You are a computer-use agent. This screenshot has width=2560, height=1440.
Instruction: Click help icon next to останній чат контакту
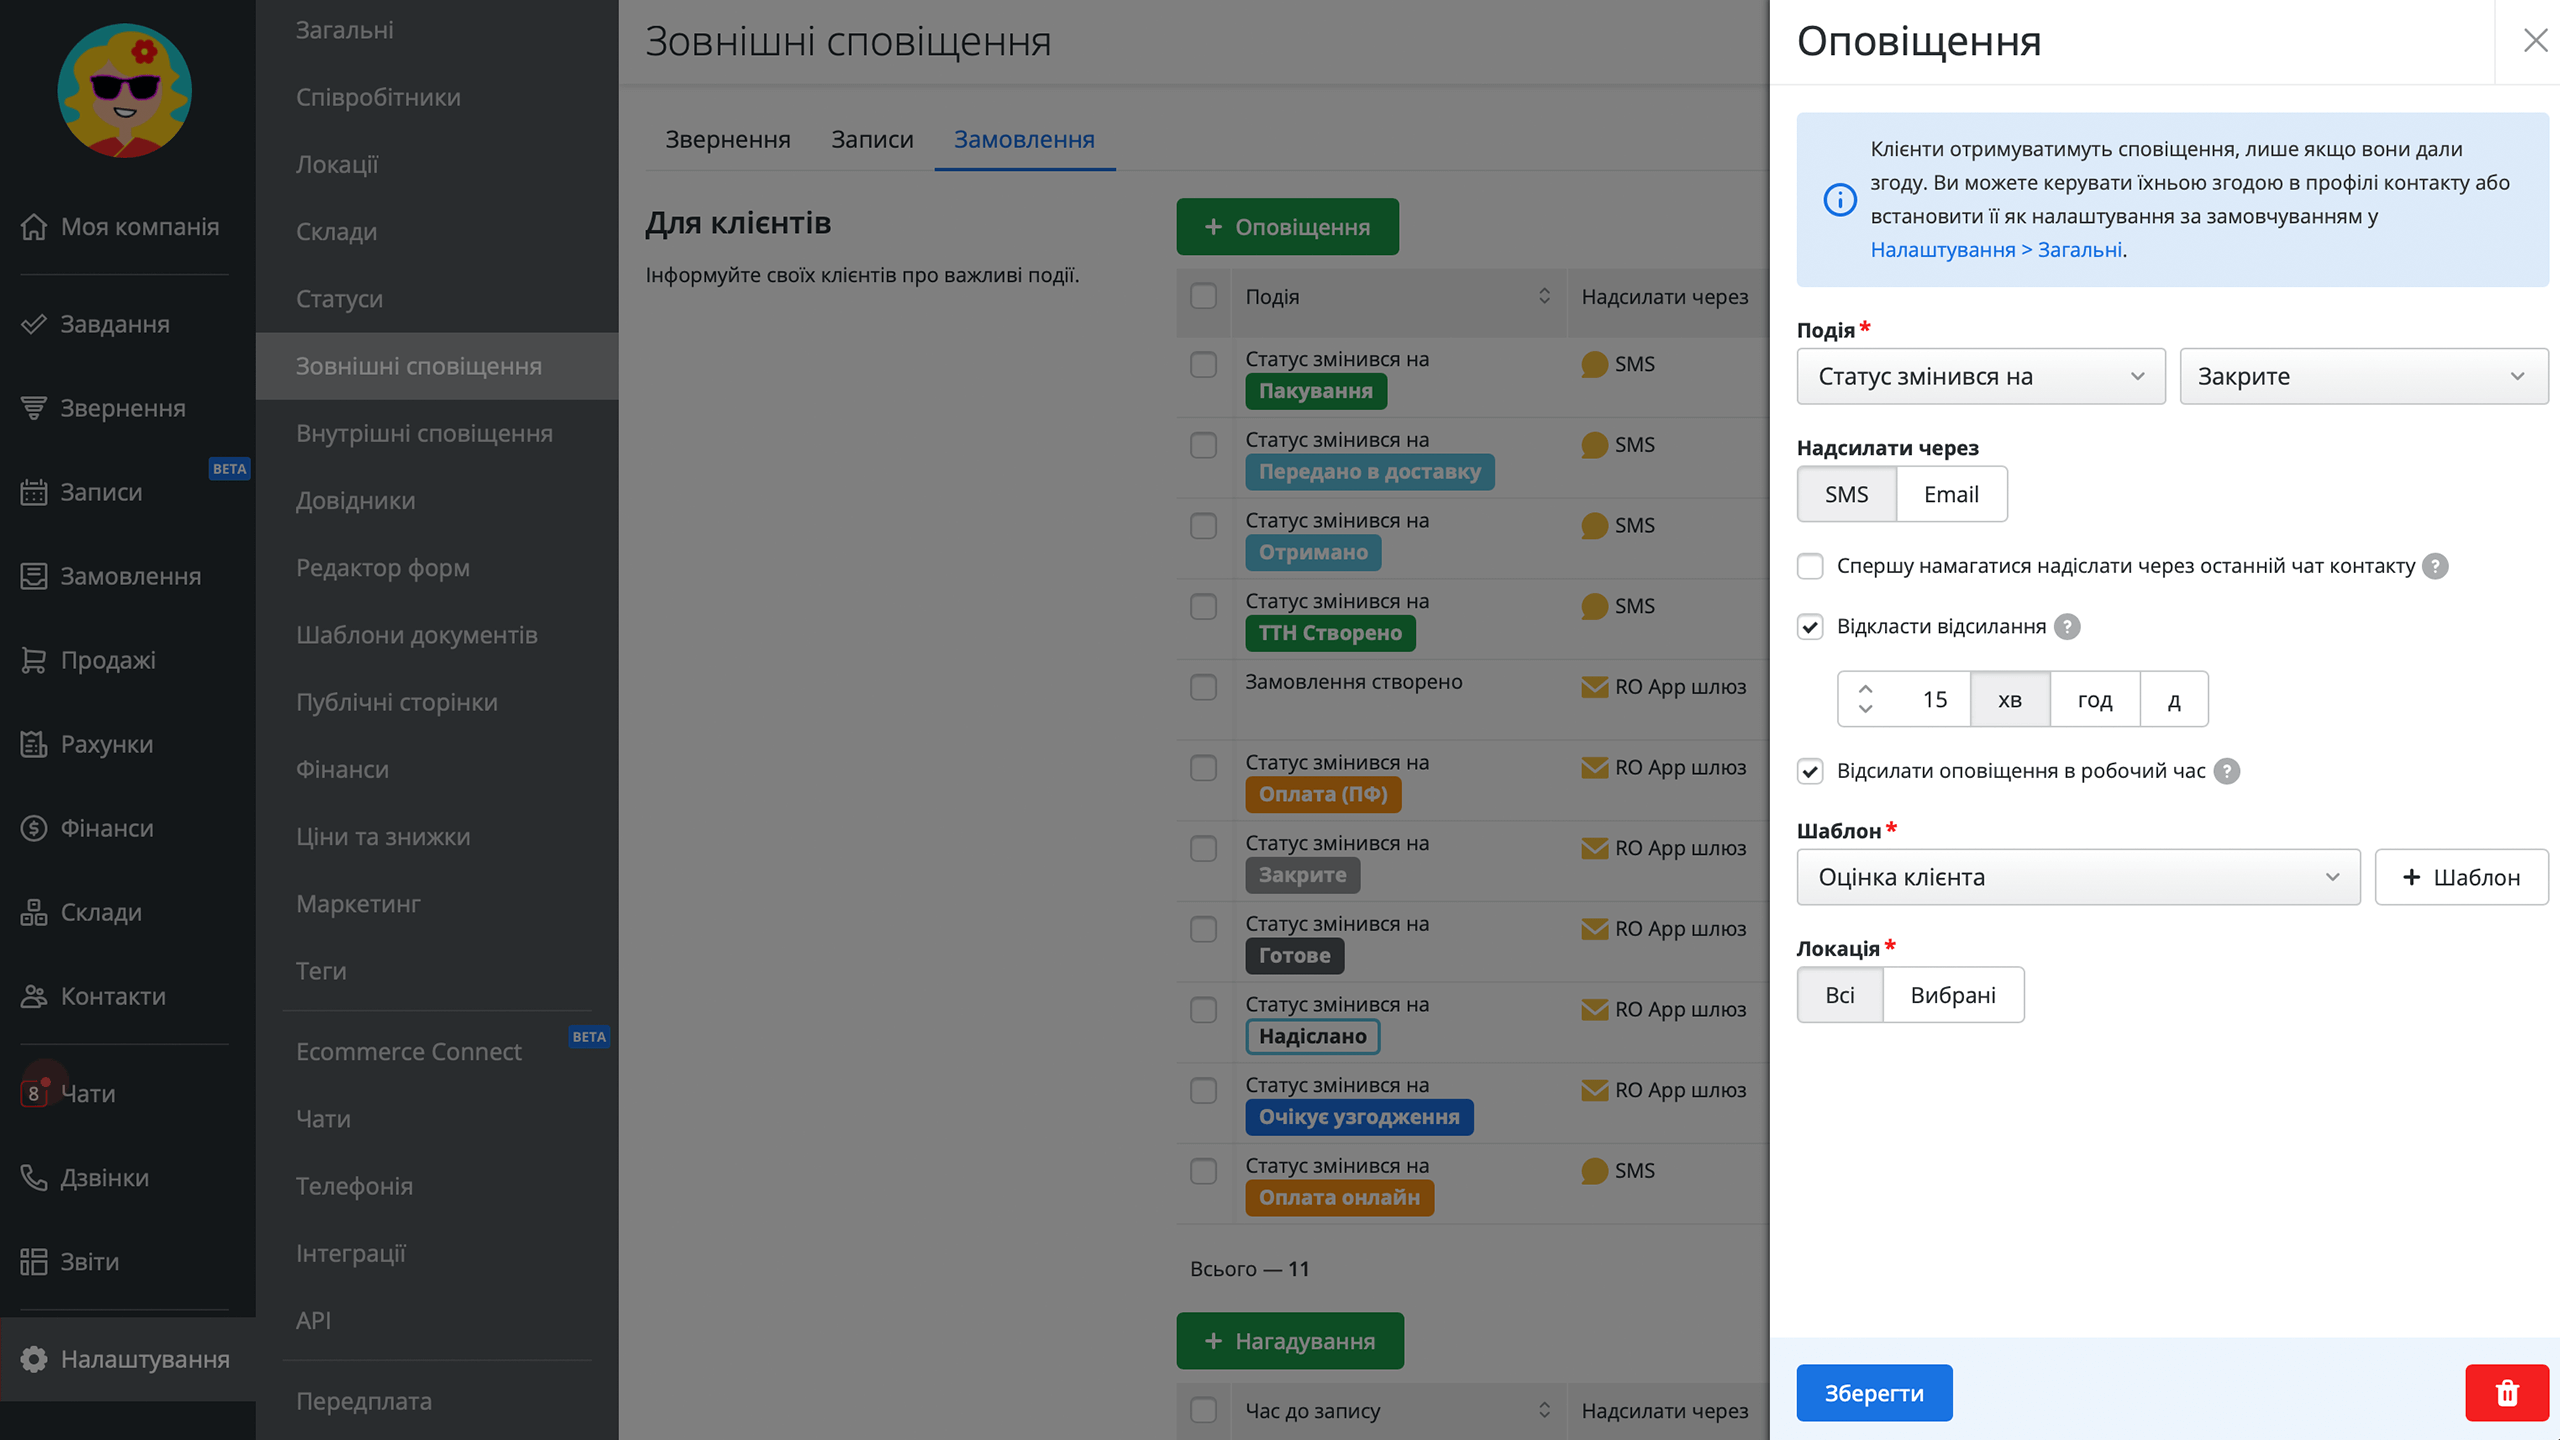tap(2435, 566)
